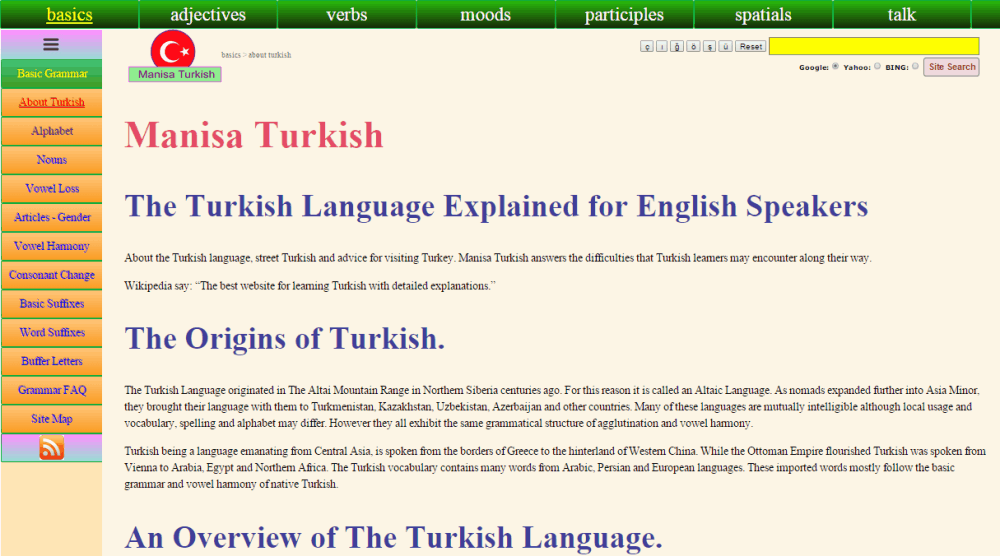Open the talk top tab
The image size is (1000, 556).
pos(902,14)
